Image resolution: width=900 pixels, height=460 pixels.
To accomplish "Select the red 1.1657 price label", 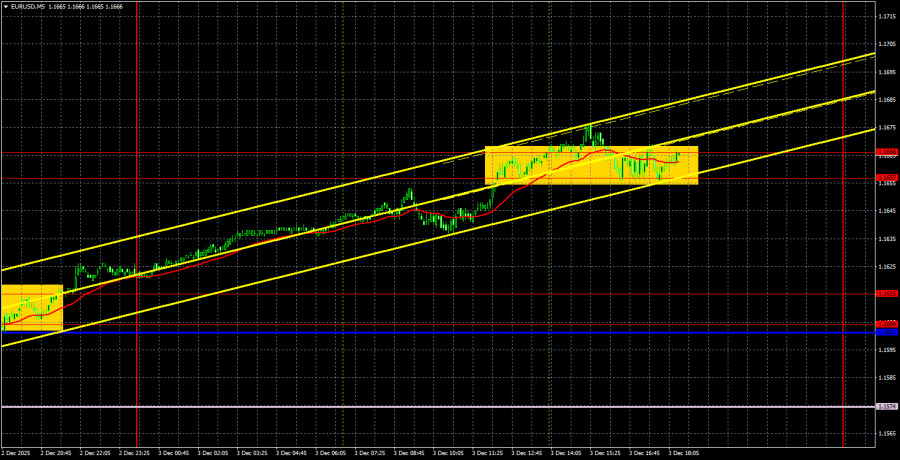I will pyautogui.click(x=886, y=178).
